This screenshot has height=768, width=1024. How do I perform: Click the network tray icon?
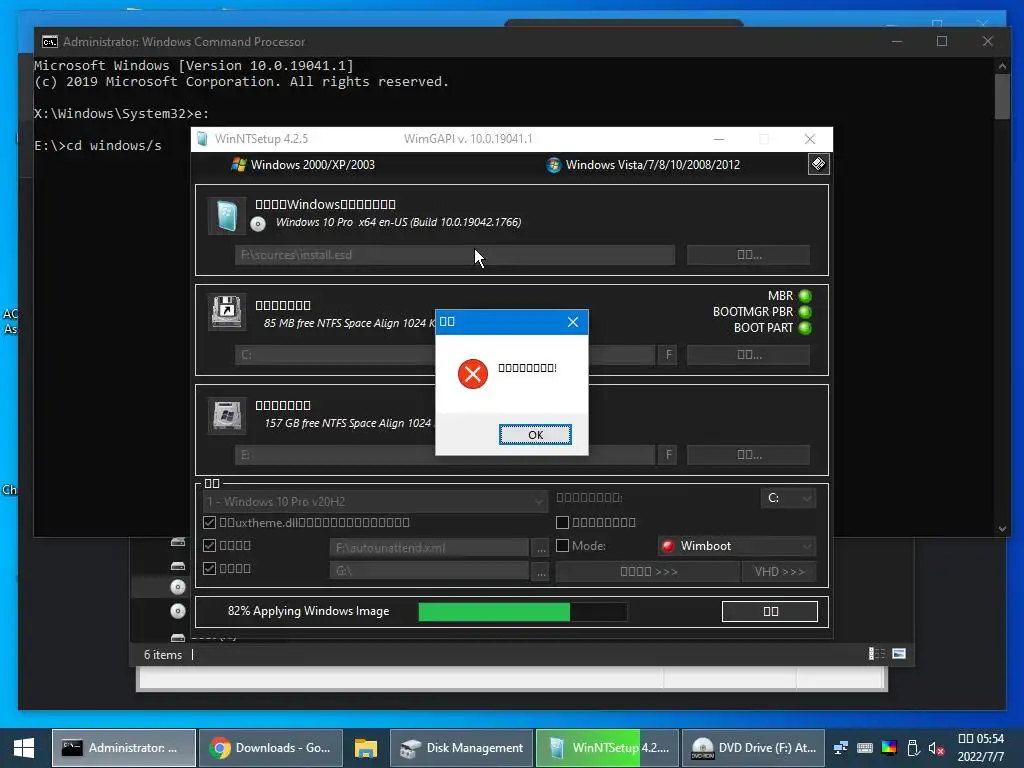point(841,748)
